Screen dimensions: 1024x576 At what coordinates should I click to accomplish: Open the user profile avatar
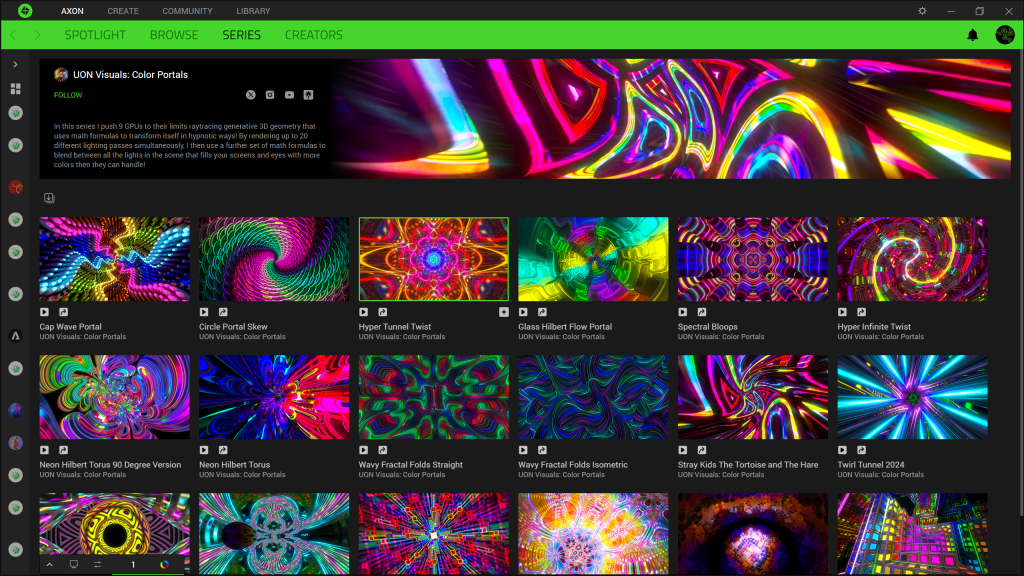pyautogui.click(x=1004, y=35)
